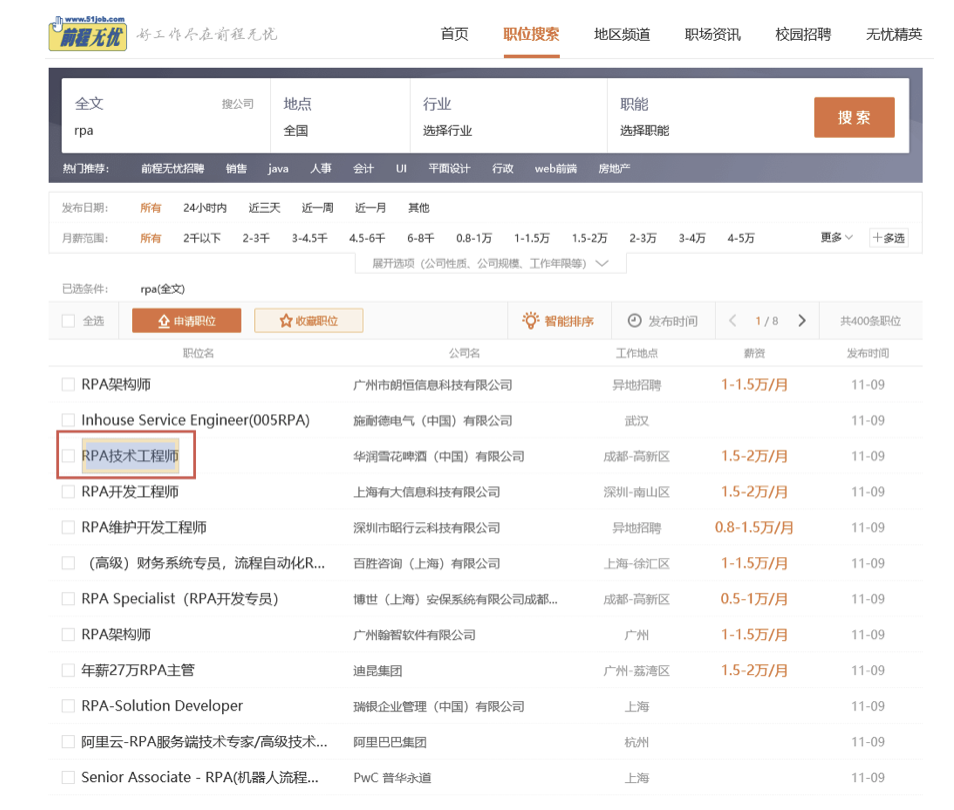Check the RPA技术工程师 row
The image size is (954, 810).
(x=68, y=456)
